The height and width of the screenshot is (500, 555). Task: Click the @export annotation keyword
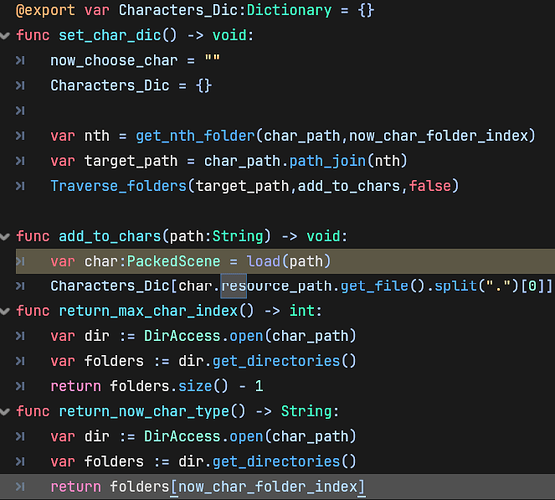tap(46, 10)
